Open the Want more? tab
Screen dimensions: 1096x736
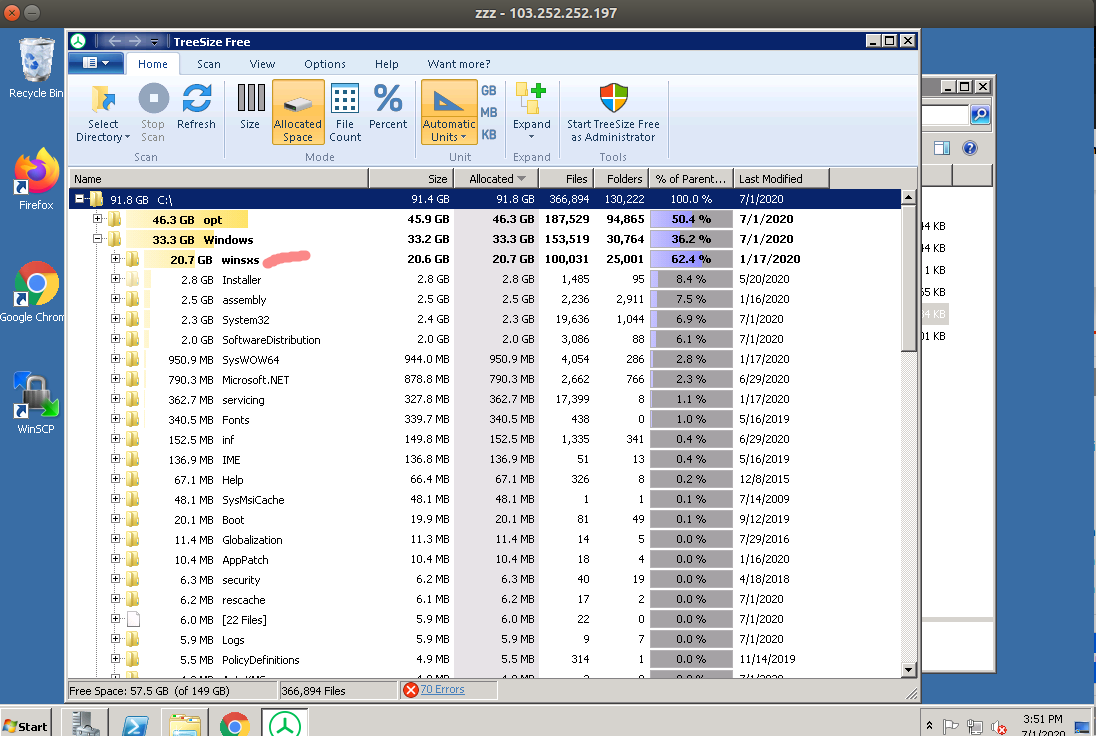point(459,64)
